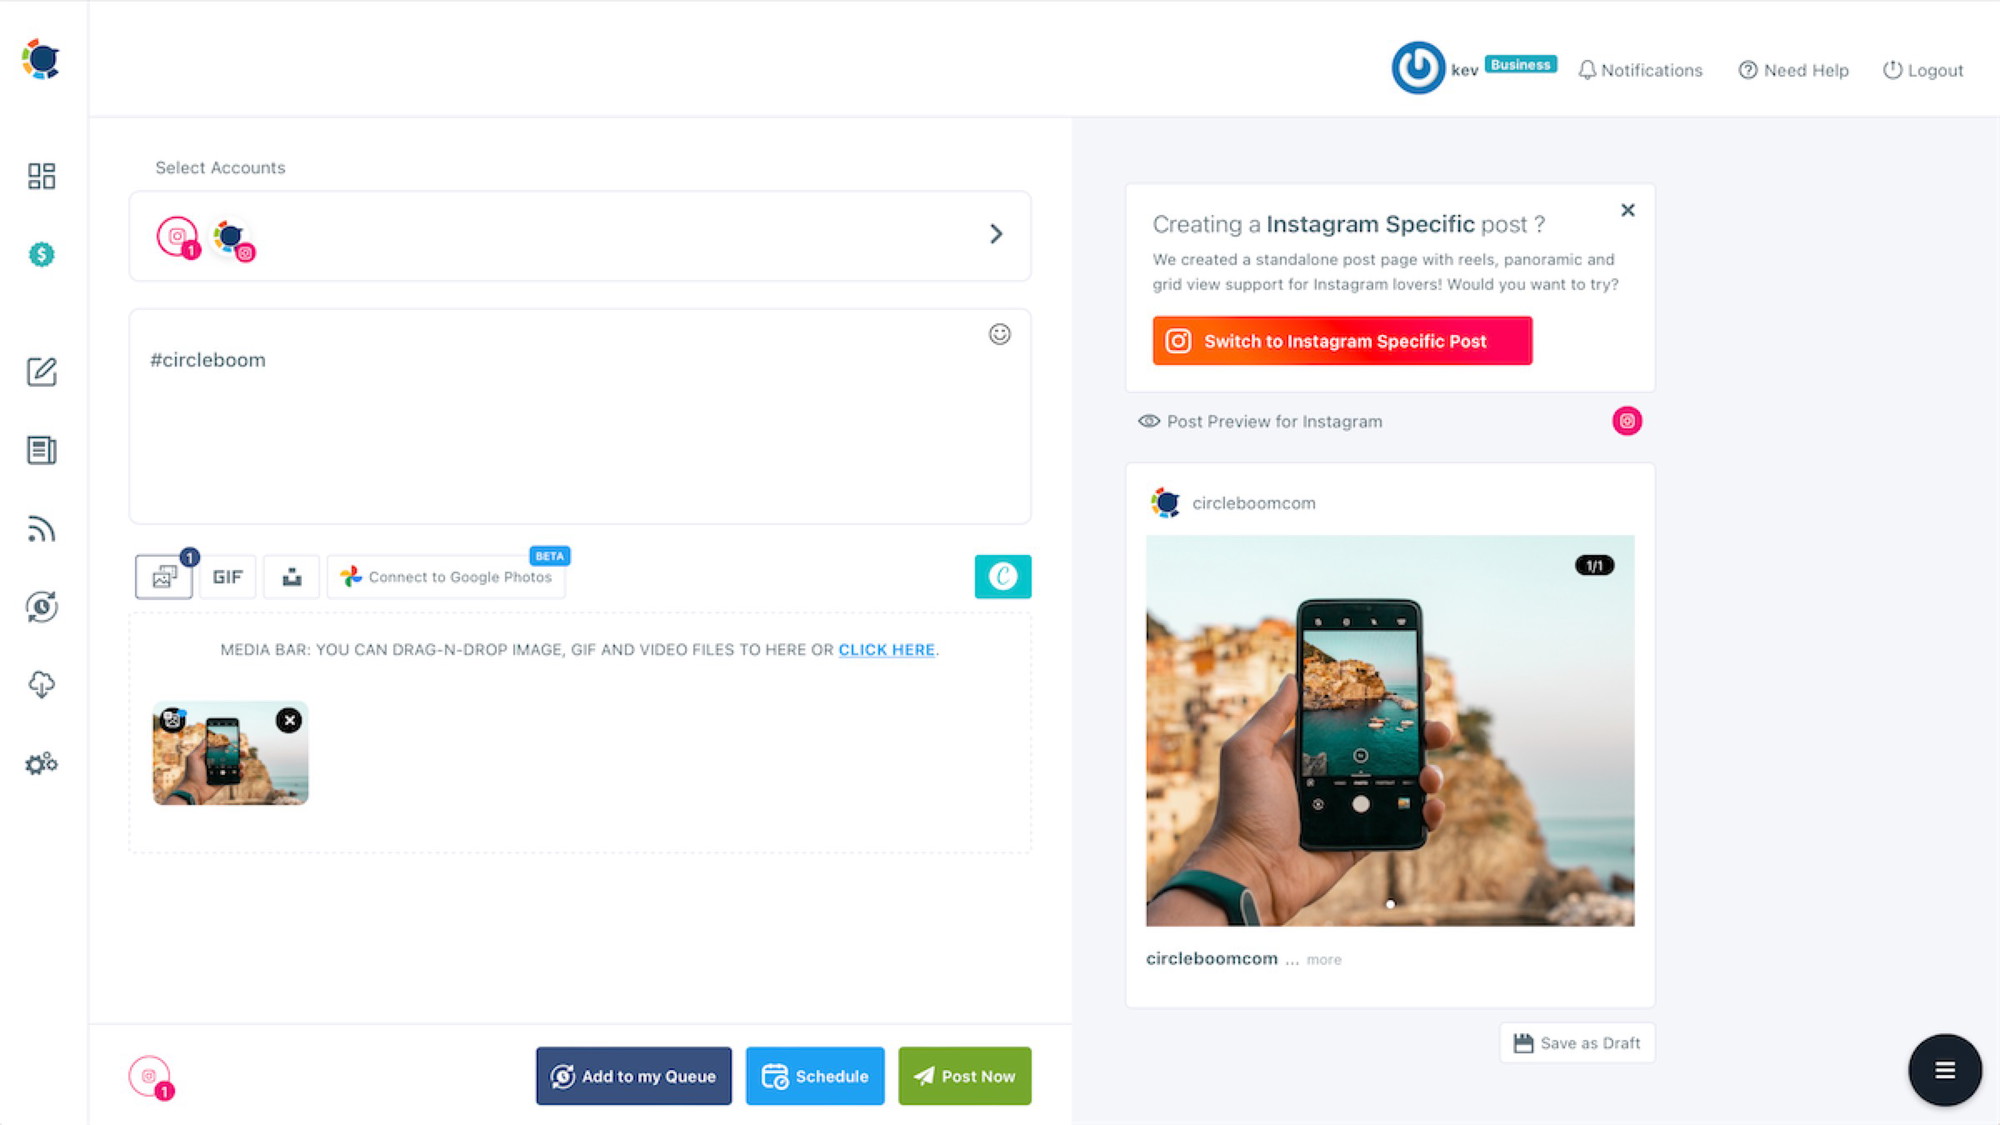Expand the Select Accounts chevron
This screenshot has width=2000, height=1125.
coord(996,235)
